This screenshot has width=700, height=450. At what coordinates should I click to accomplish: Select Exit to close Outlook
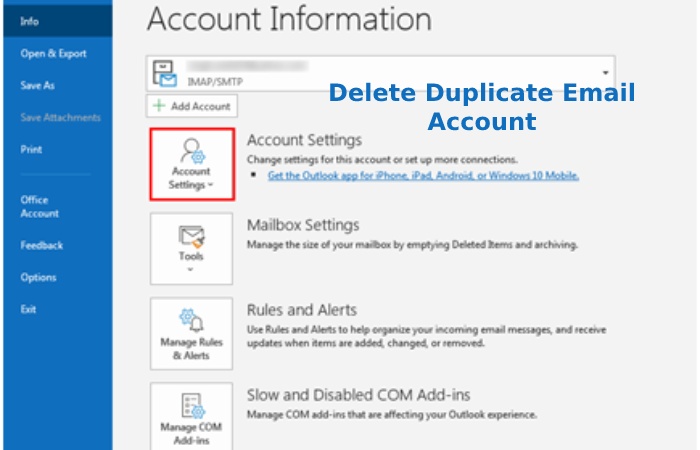28,309
